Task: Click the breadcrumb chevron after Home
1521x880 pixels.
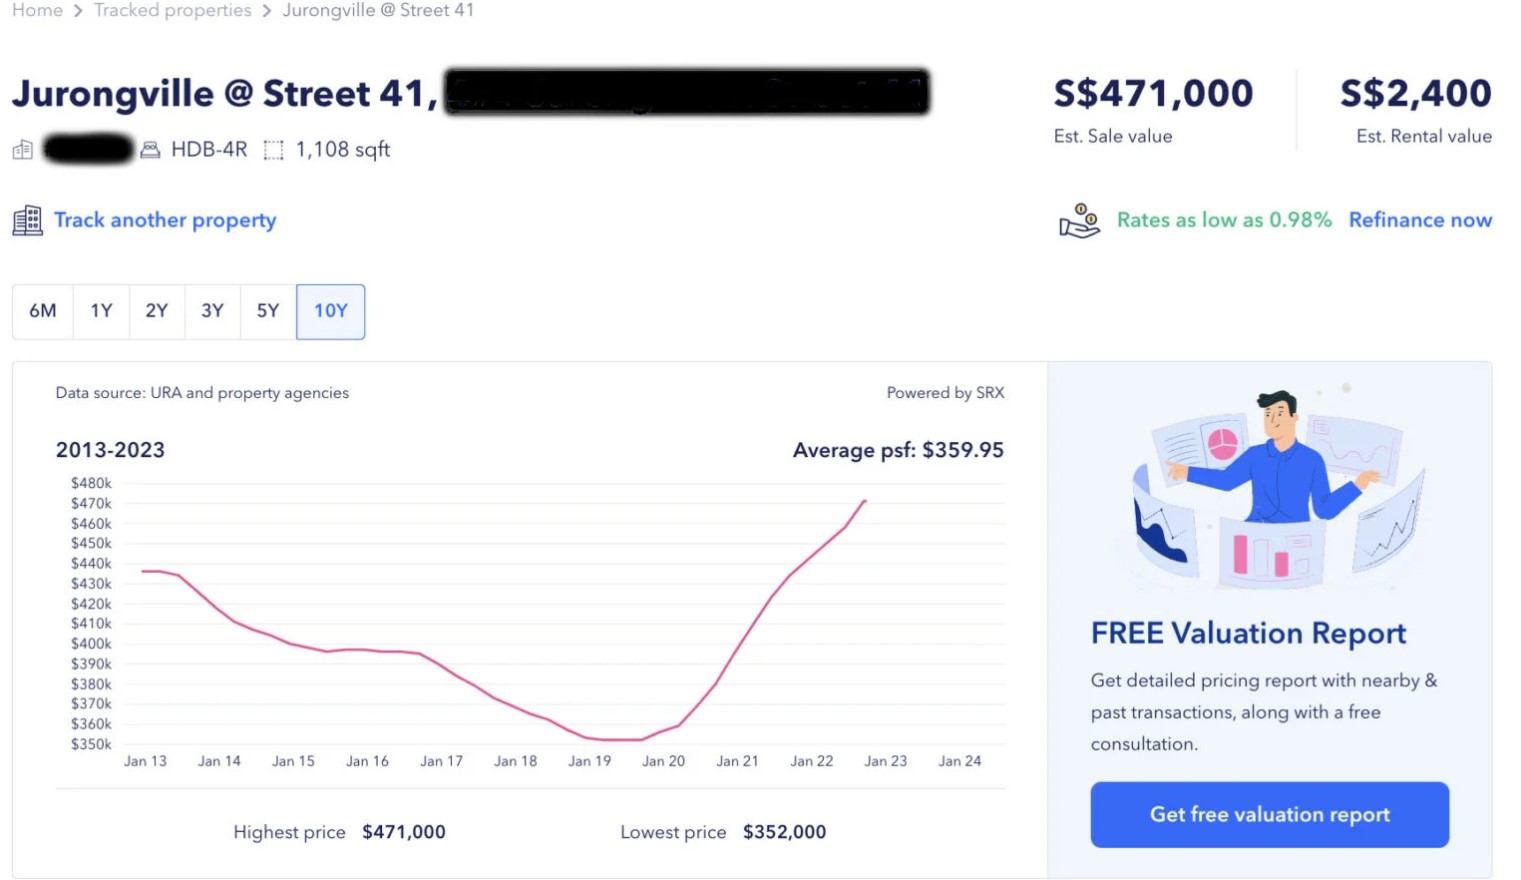Action: point(78,11)
